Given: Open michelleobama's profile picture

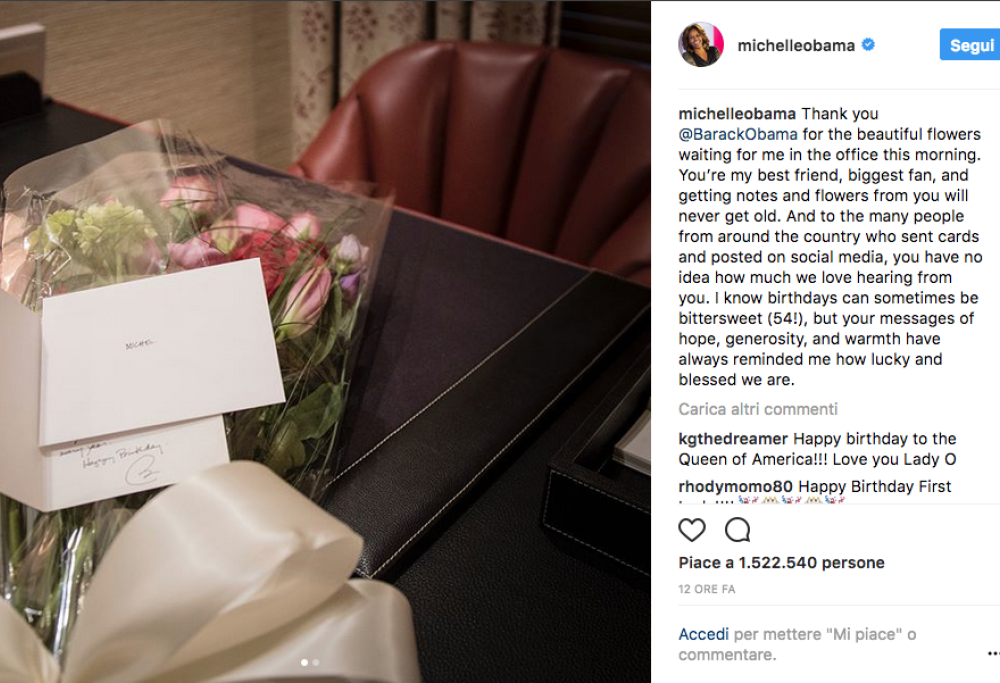Looking at the screenshot, I should pos(701,45).
